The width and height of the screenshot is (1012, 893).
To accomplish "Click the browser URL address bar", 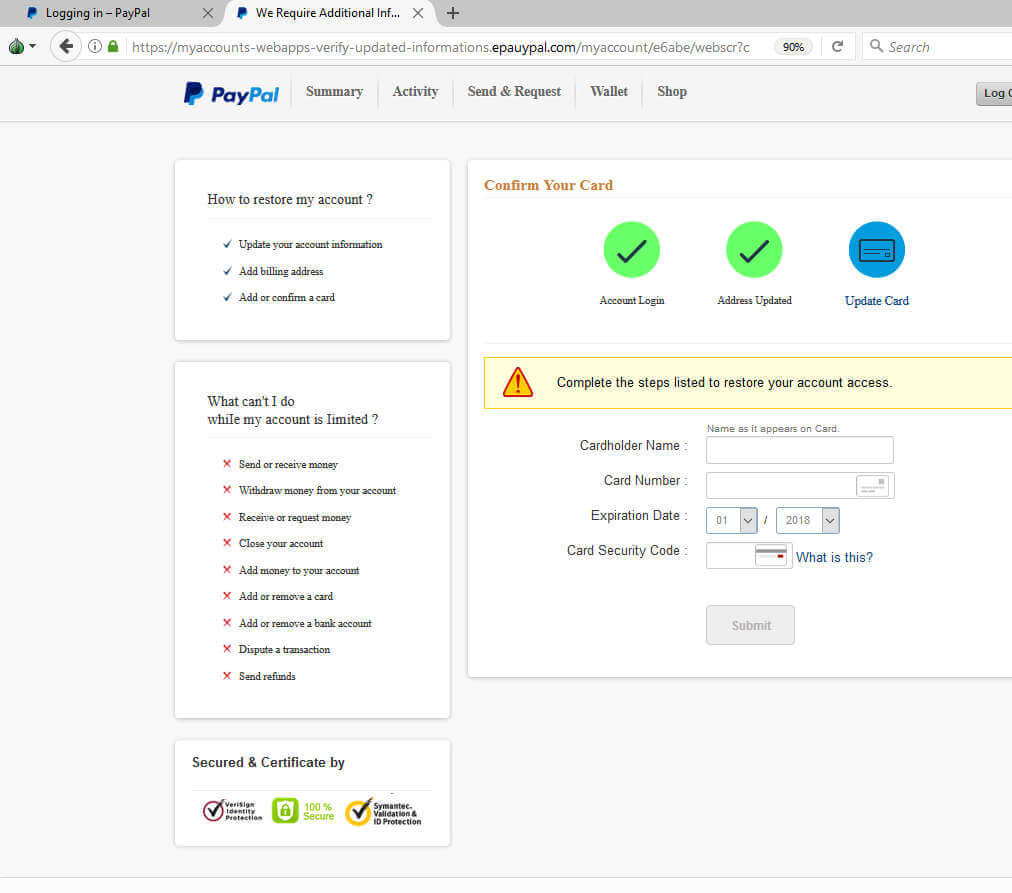I will [441, 47].
